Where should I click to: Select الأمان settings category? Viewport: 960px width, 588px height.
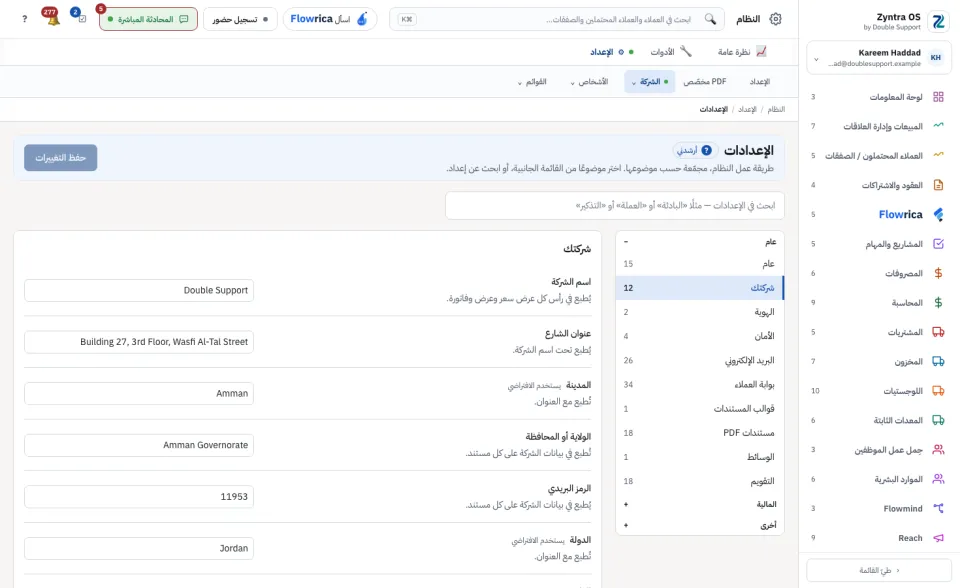[x=700, y=336]
